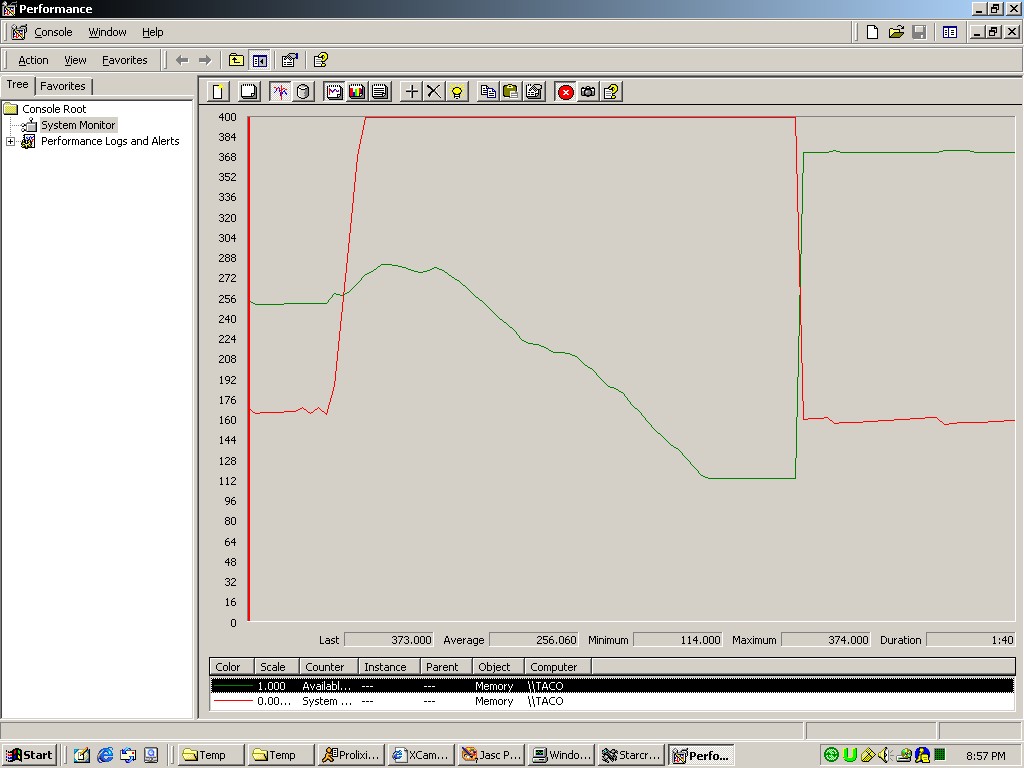Image resolution: width=1024 pixels, height=768 pixels.
Task: Click the Color column header
Action: pyautogui.click(x=231, y=667)
